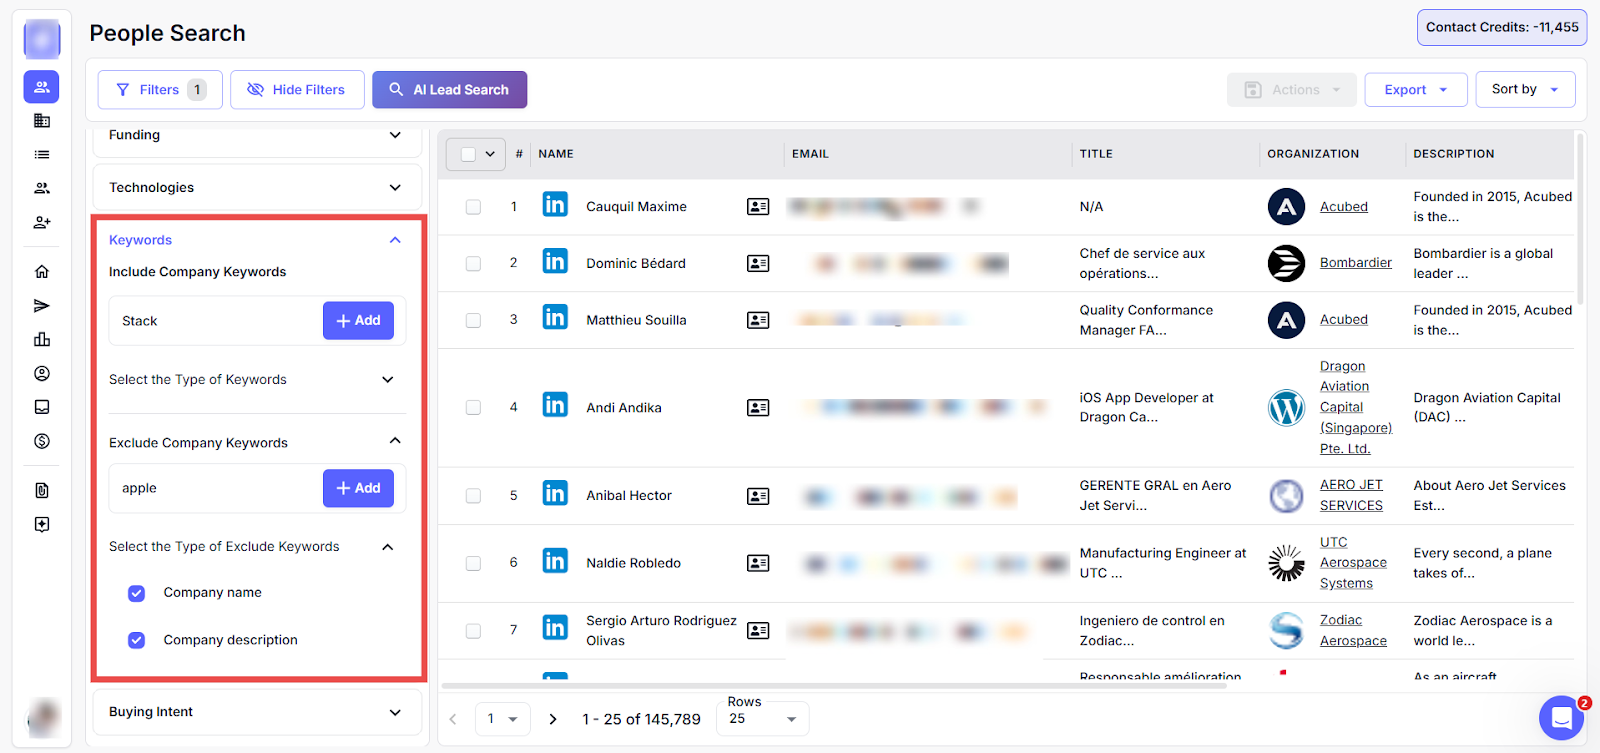
Task: Open the company search sidebar icon
Action: pos(41,121)
